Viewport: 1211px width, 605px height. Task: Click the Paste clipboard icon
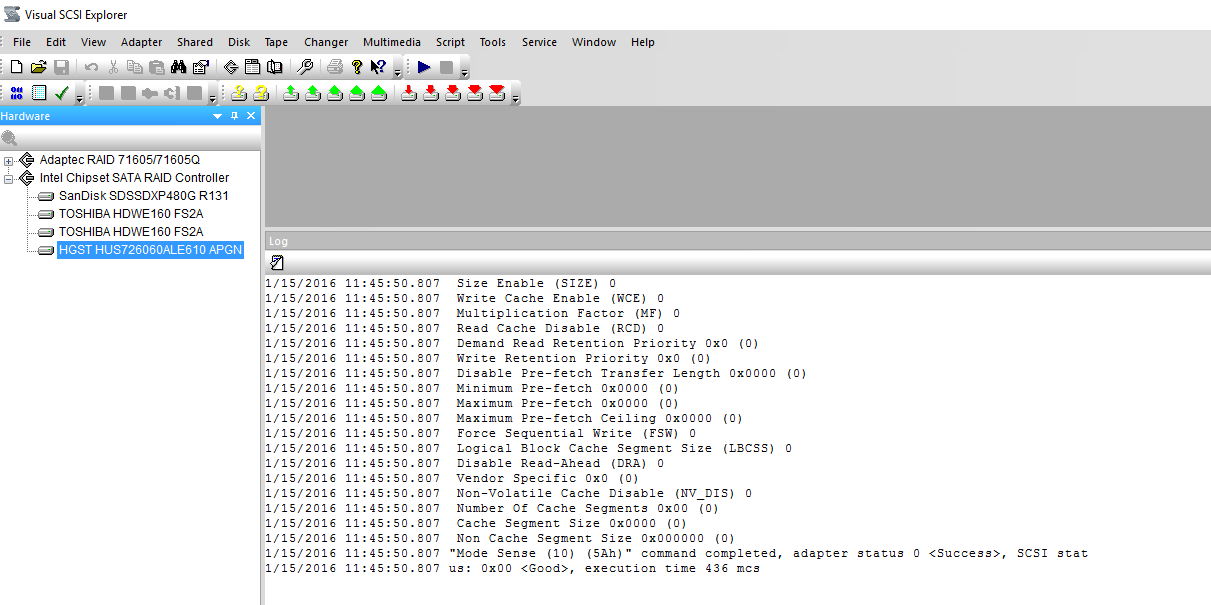pos(157,67)
